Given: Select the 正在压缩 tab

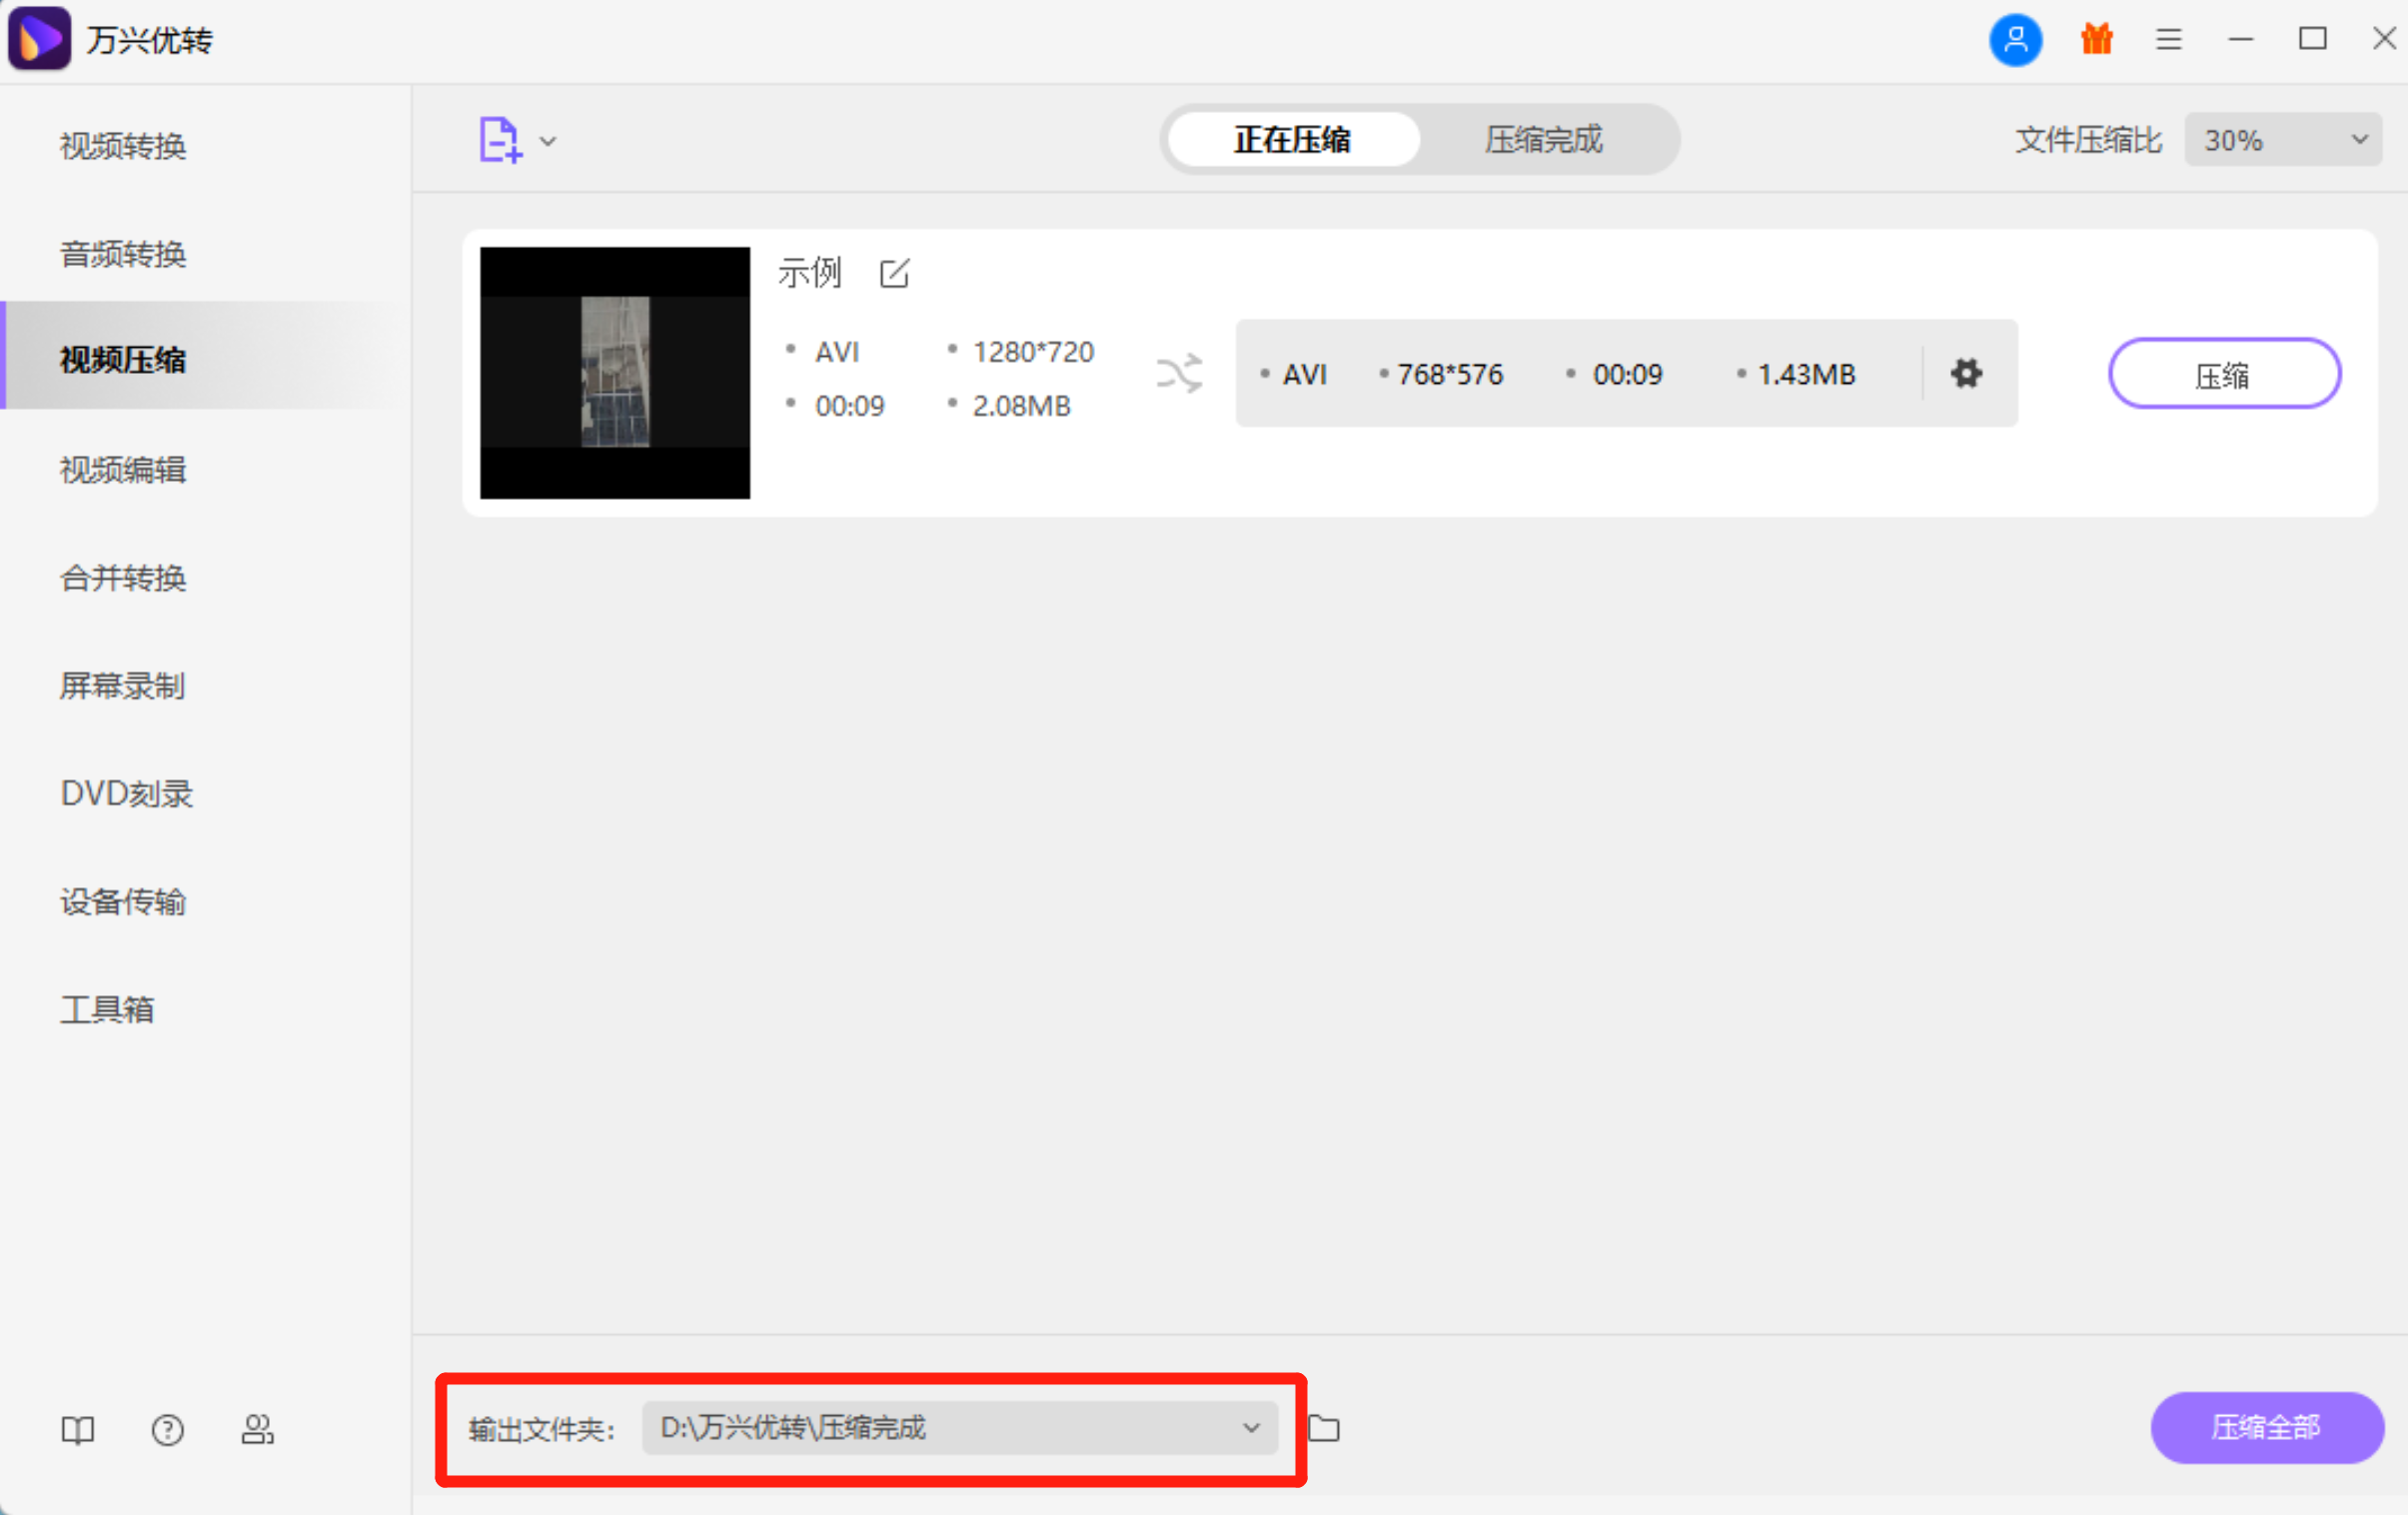Looking at the screenshot, I should pos(1292,140).
